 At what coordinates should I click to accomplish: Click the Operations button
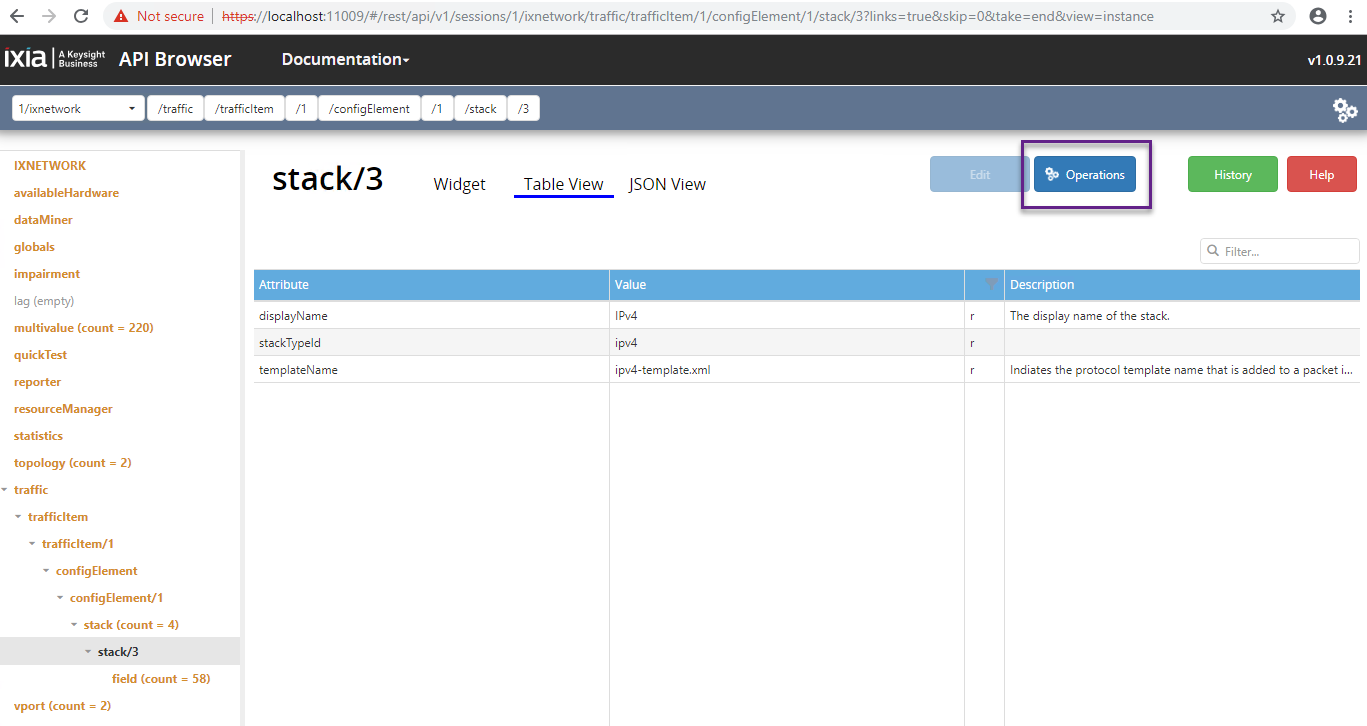1085,175
